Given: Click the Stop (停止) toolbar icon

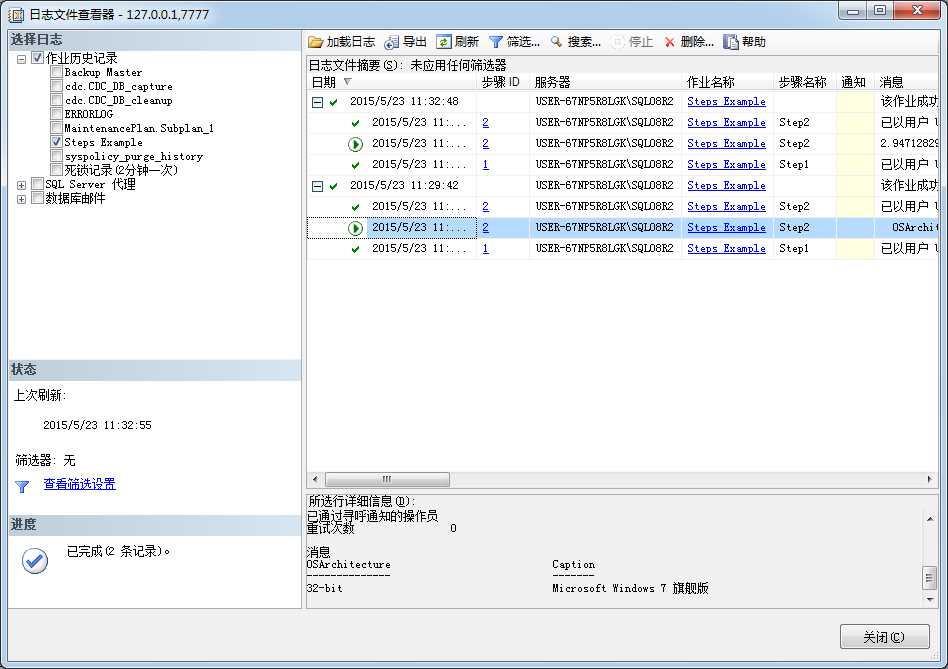Looking at the screenshot, I should point(618,42).
